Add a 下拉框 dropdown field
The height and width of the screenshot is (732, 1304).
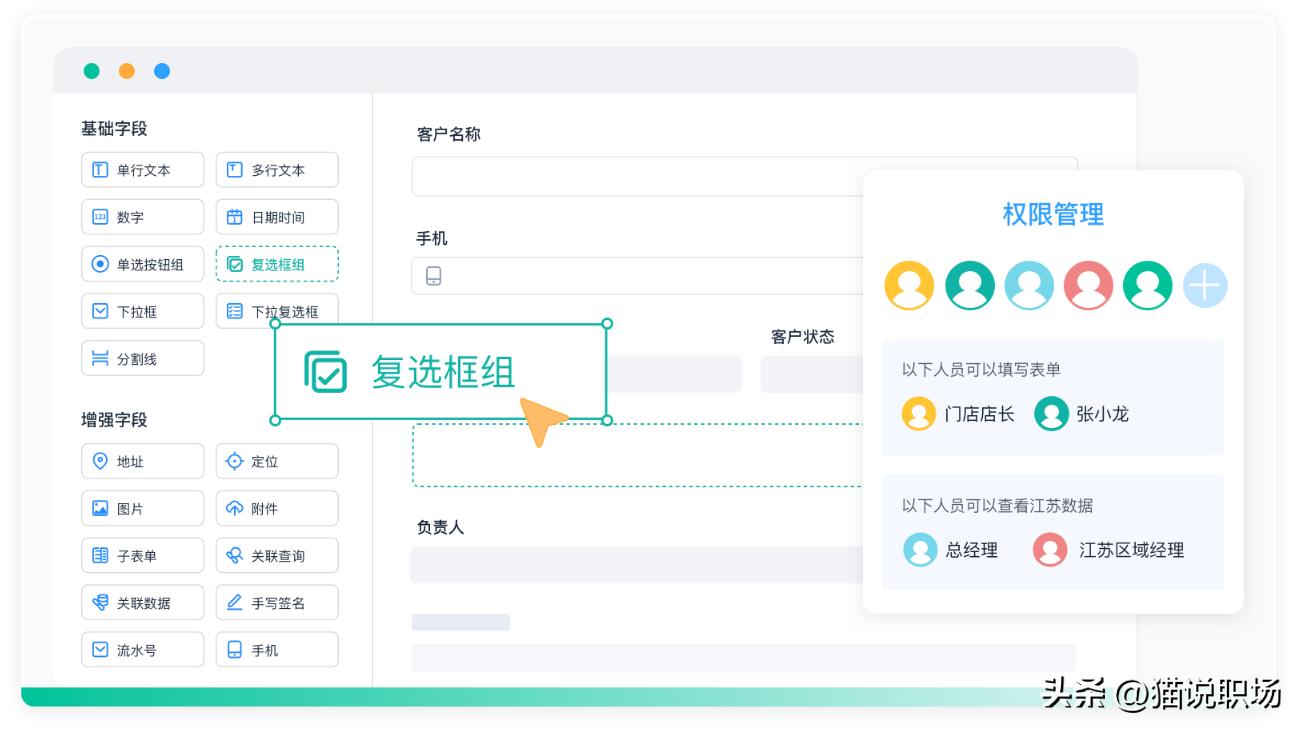click(142, 311)
